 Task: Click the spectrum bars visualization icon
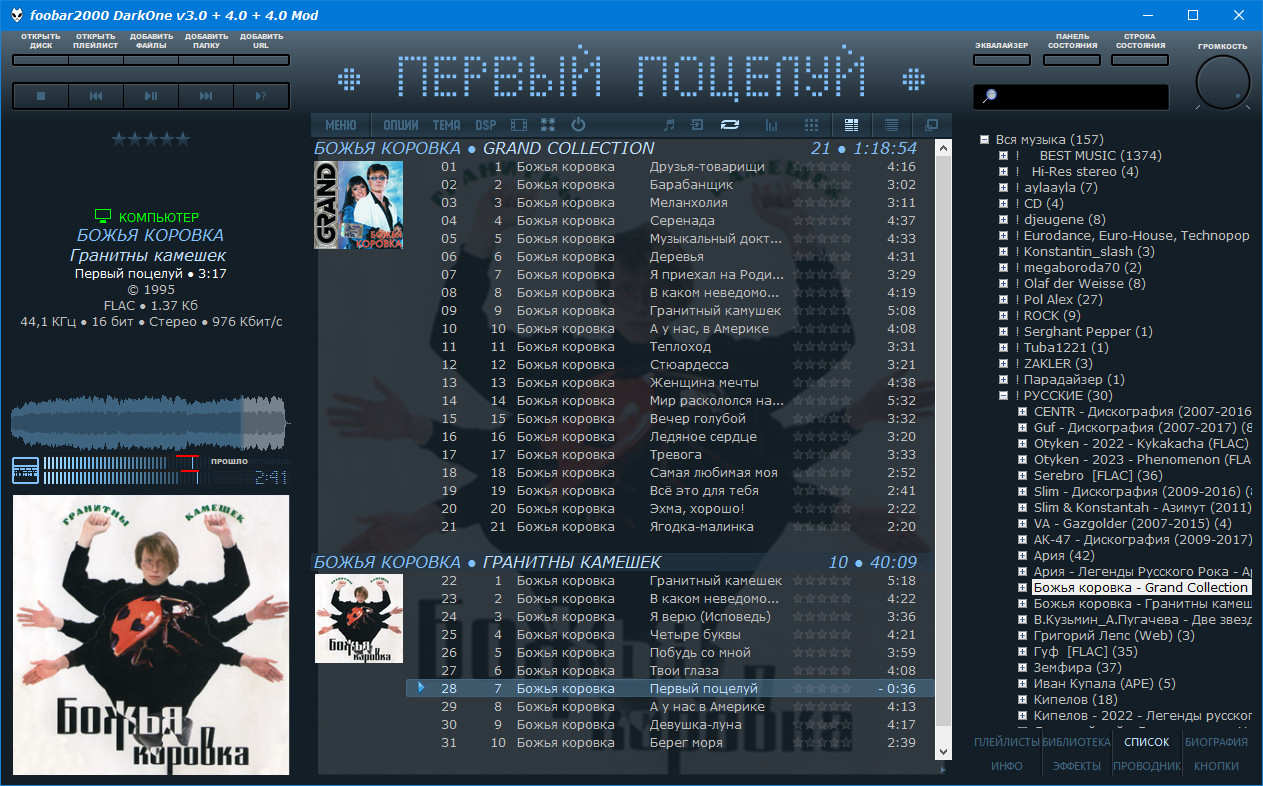coord(771,125)
